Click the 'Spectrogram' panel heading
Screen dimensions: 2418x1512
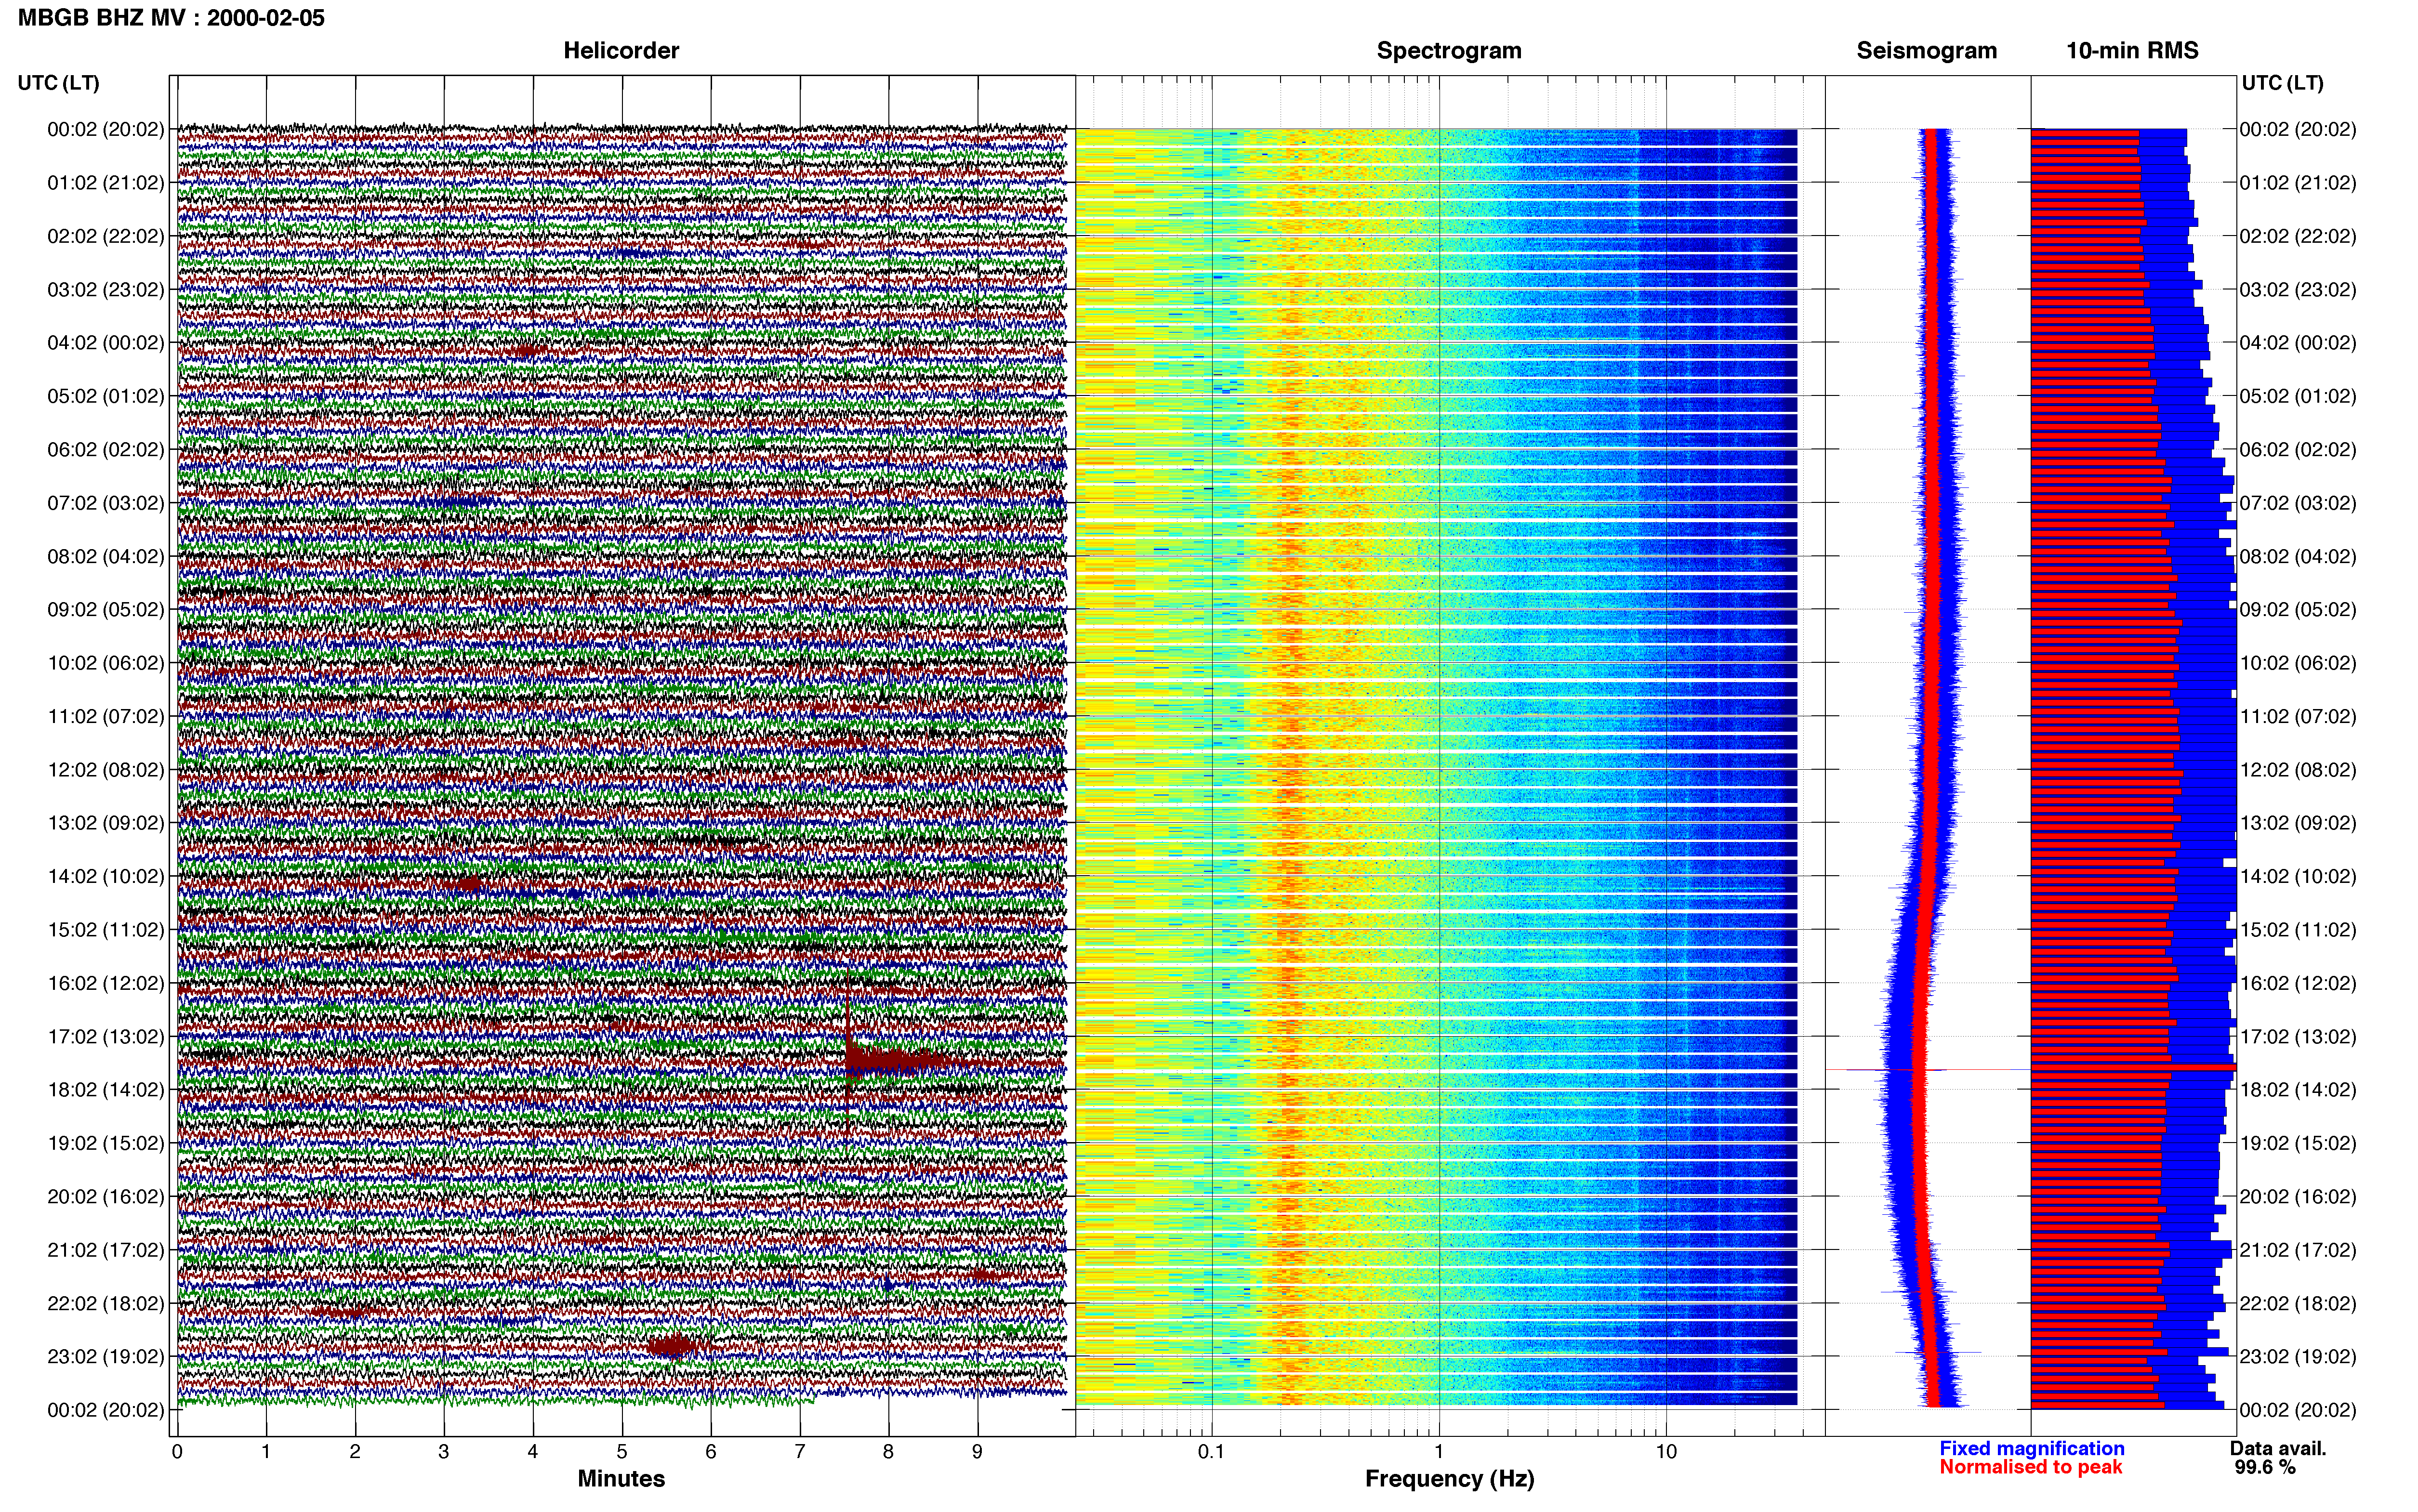[x=1449, y=51]
